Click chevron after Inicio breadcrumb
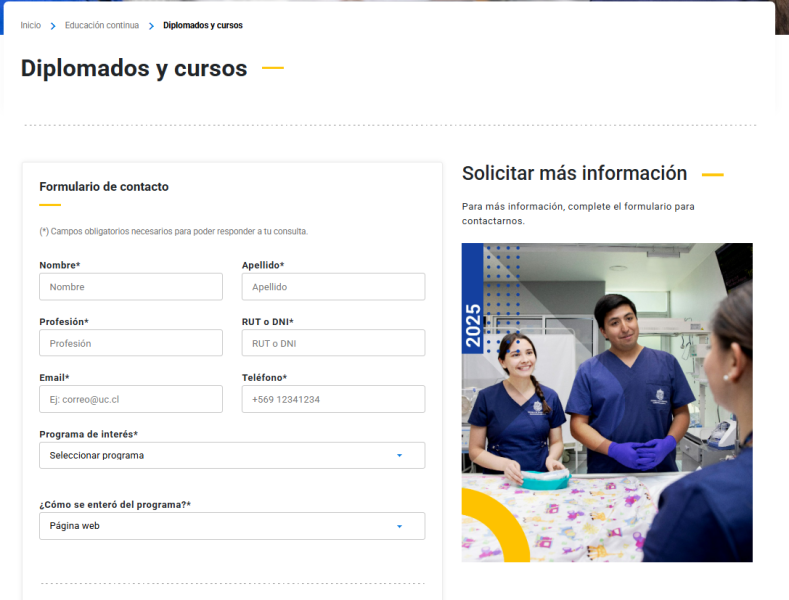Image resolution: width=789 pixels, height=600 pixels. point(53,26)
